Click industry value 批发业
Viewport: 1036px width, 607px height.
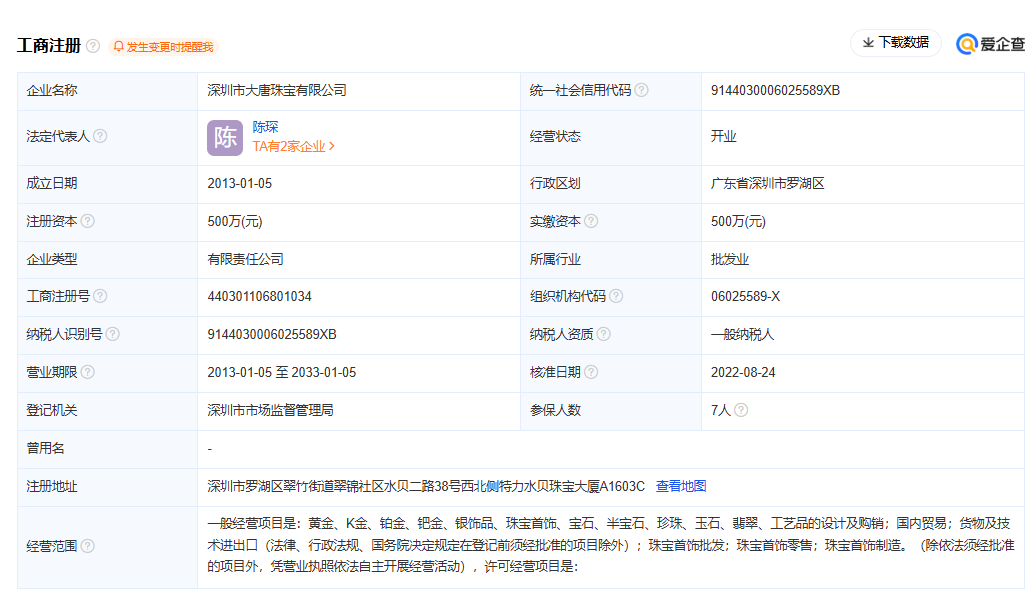(730, 260)
